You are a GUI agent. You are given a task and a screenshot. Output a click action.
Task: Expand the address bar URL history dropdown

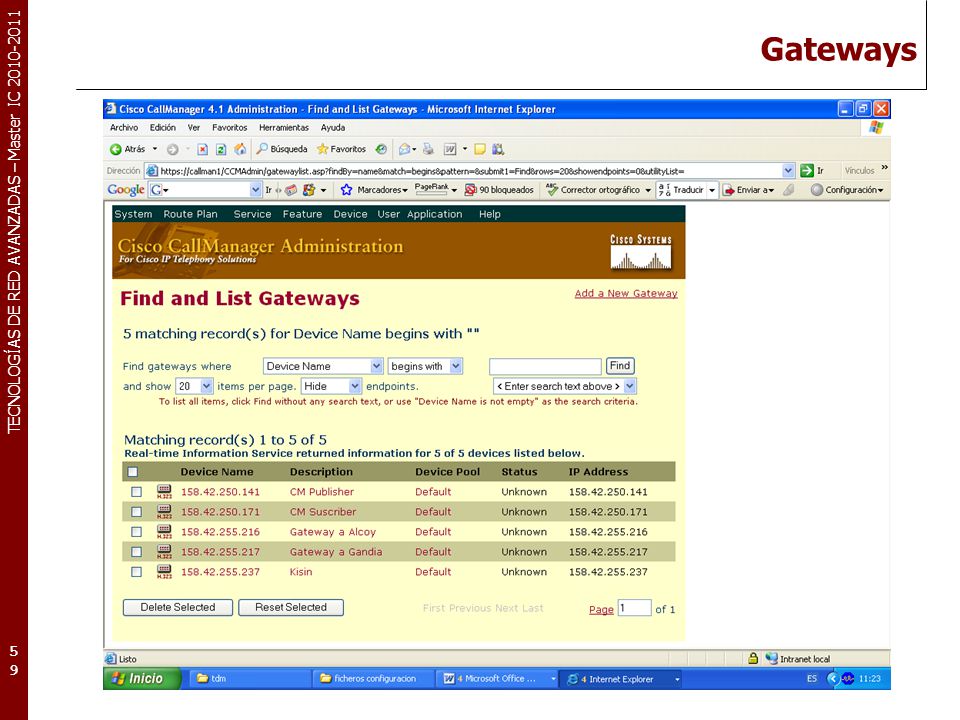[x=788, y=171]
